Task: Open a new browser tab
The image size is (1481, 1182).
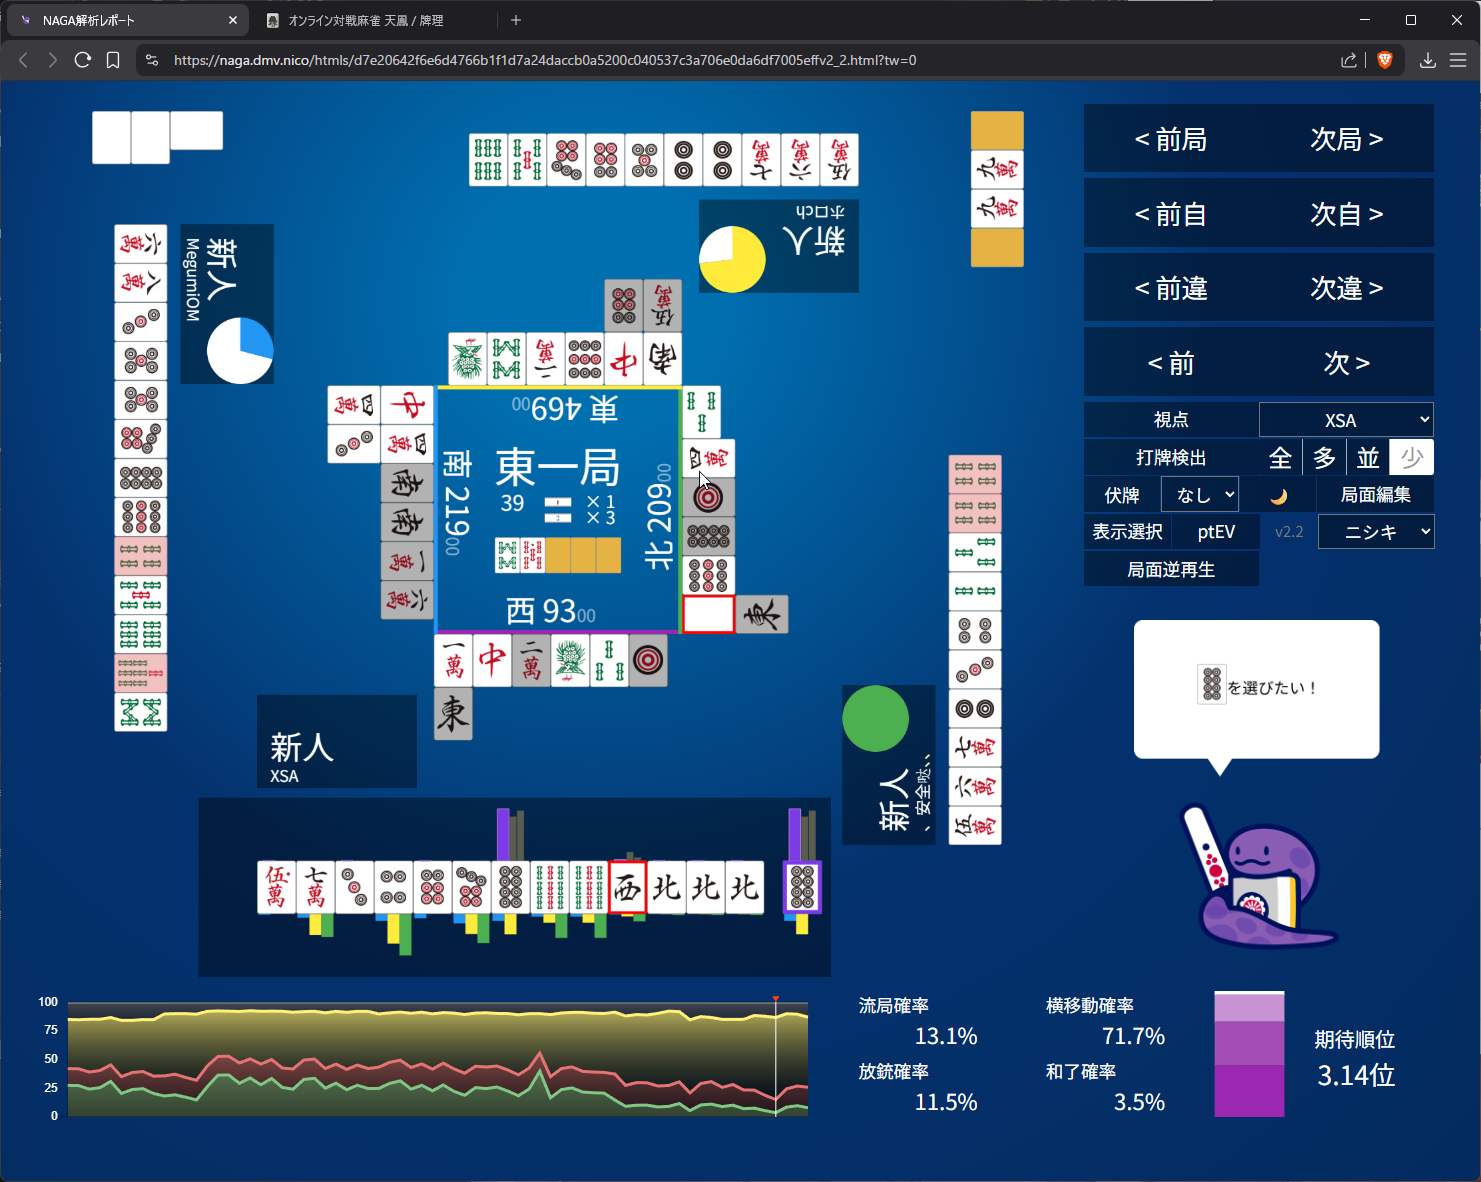Action: [516, 20]
